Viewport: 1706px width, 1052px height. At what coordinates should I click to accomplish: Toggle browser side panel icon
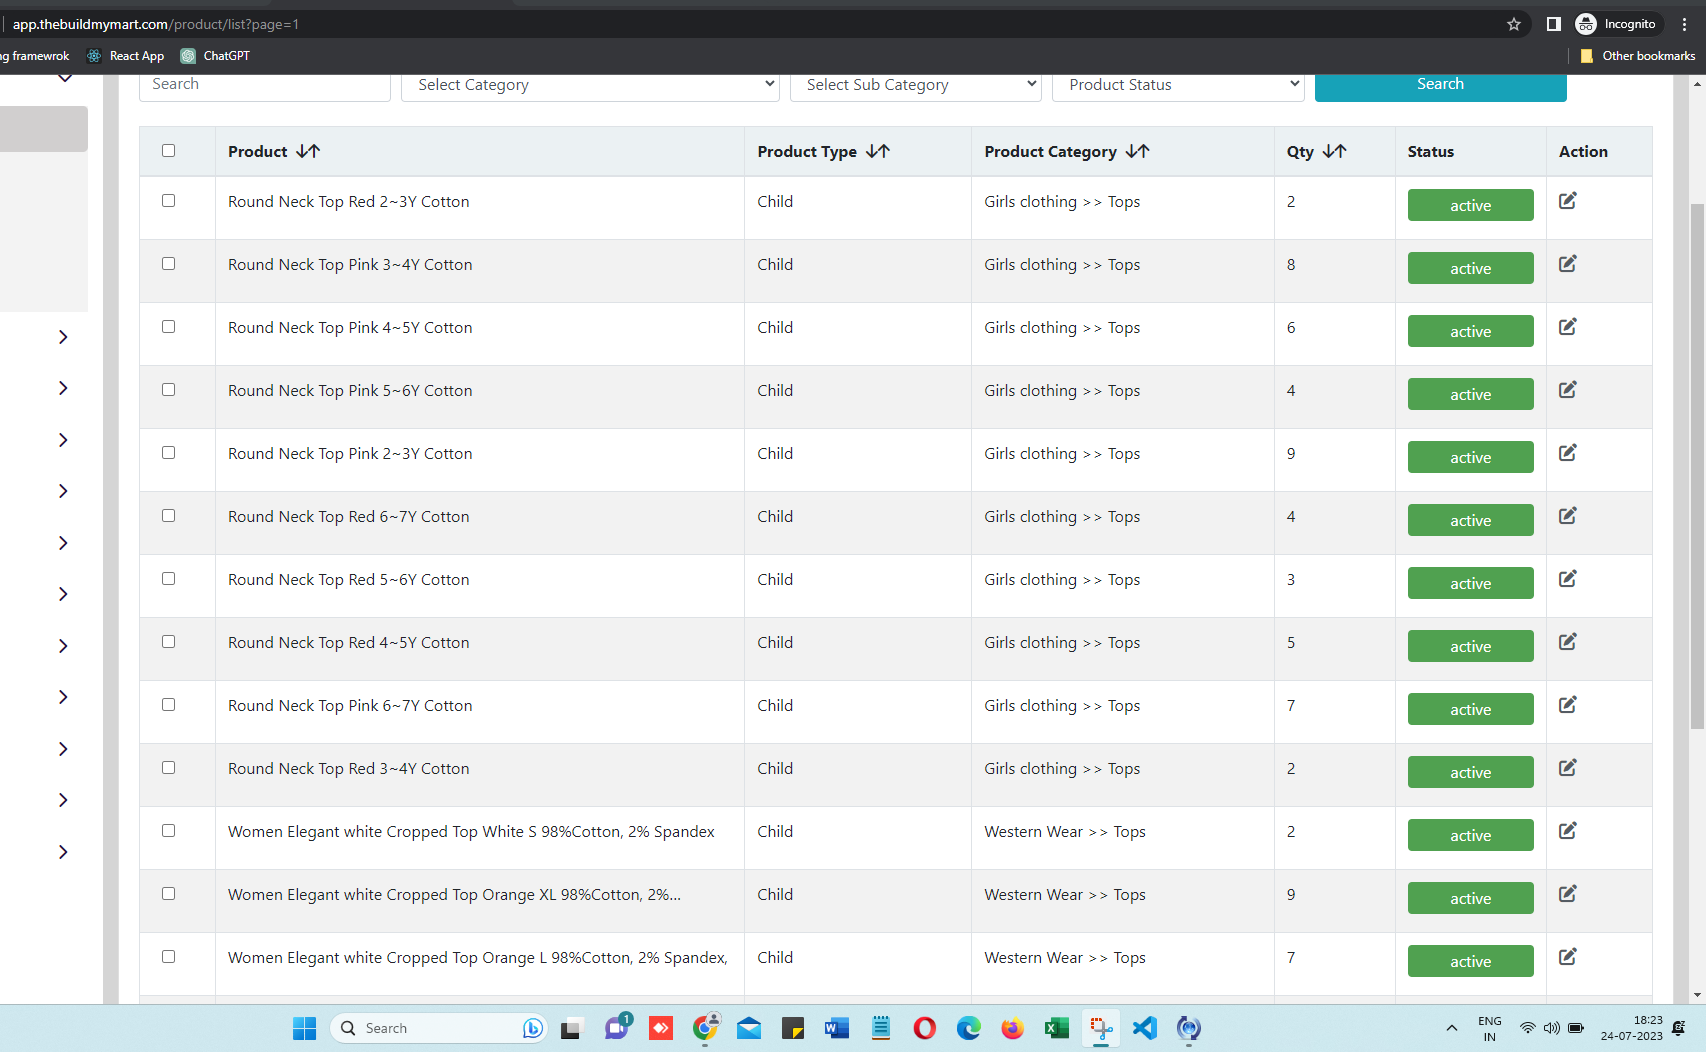pyautogui.click(x=1553, y=24)
